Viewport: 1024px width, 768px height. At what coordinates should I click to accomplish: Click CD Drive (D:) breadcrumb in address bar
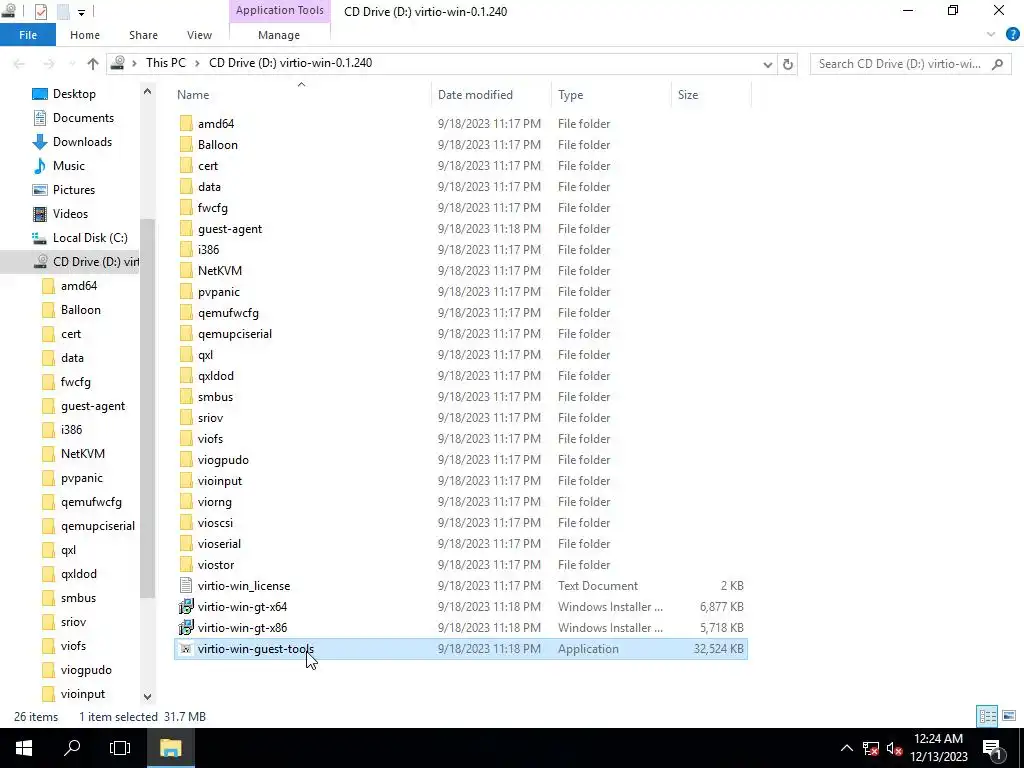click(290, 63)
